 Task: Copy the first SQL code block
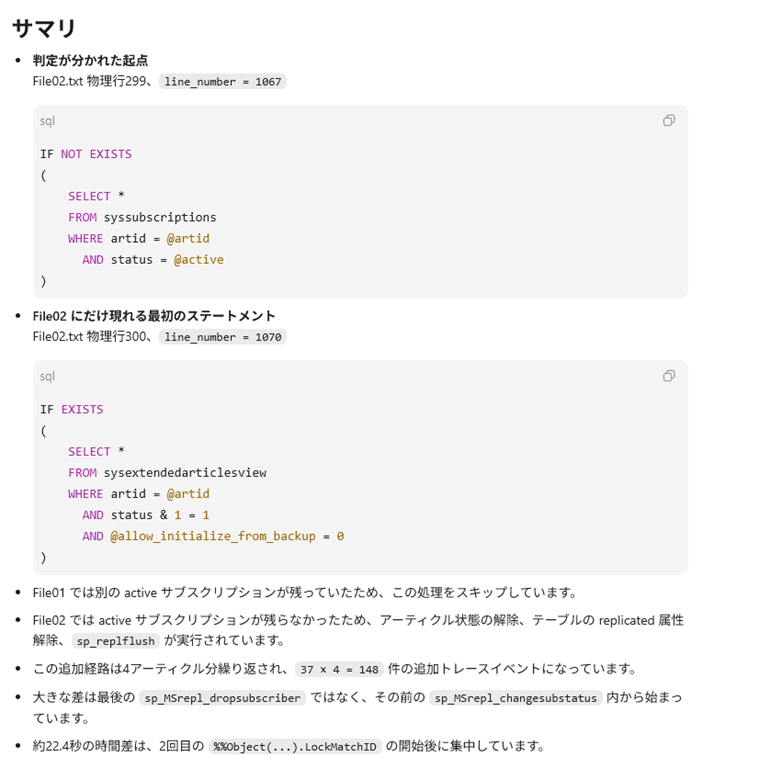pyautogui.click(x=669, y=120)
